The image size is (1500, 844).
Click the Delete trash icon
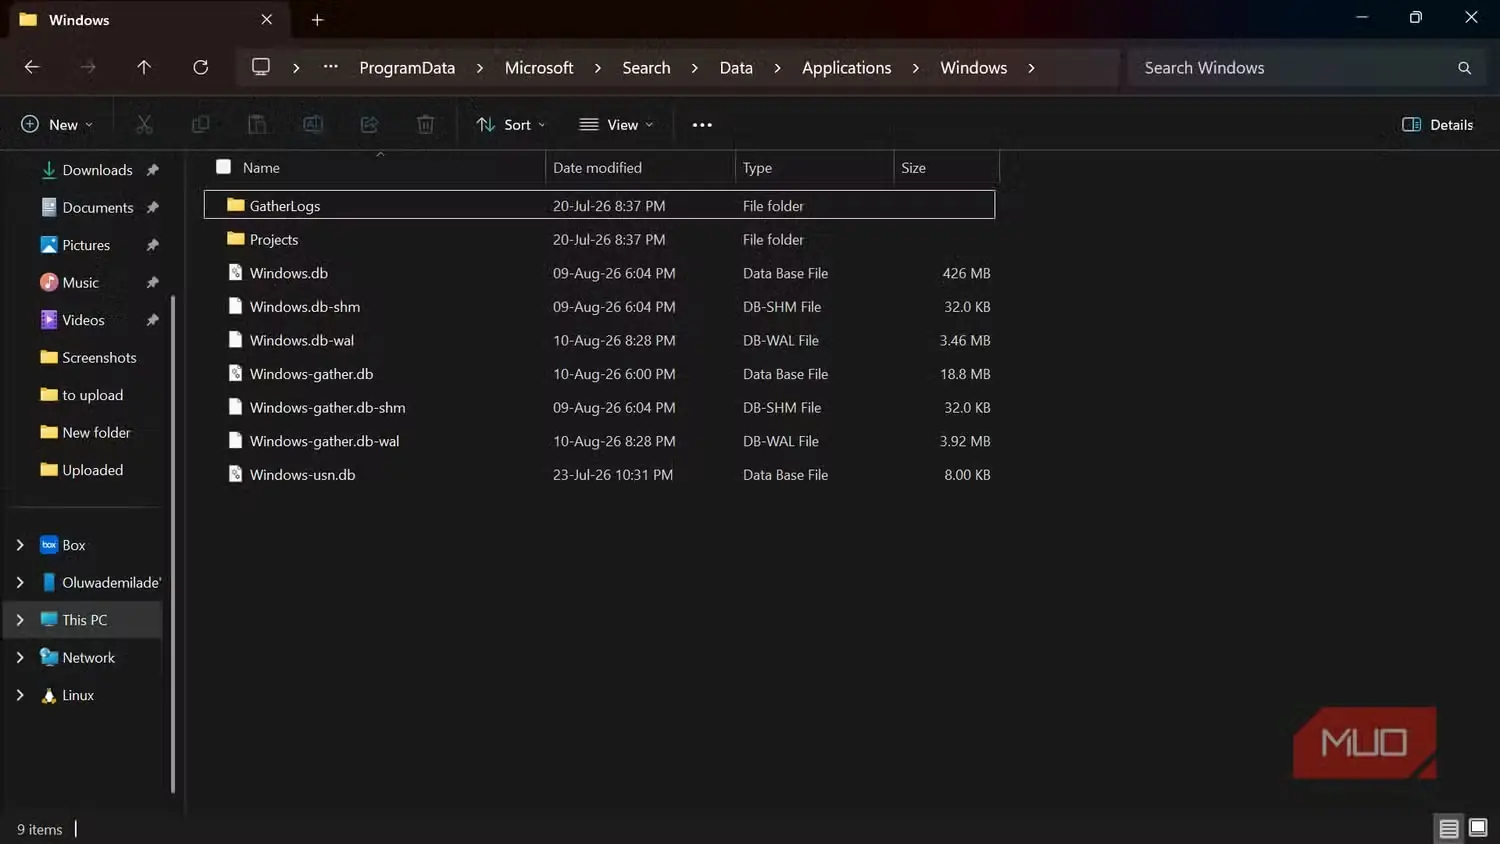[x=425, y=124]
